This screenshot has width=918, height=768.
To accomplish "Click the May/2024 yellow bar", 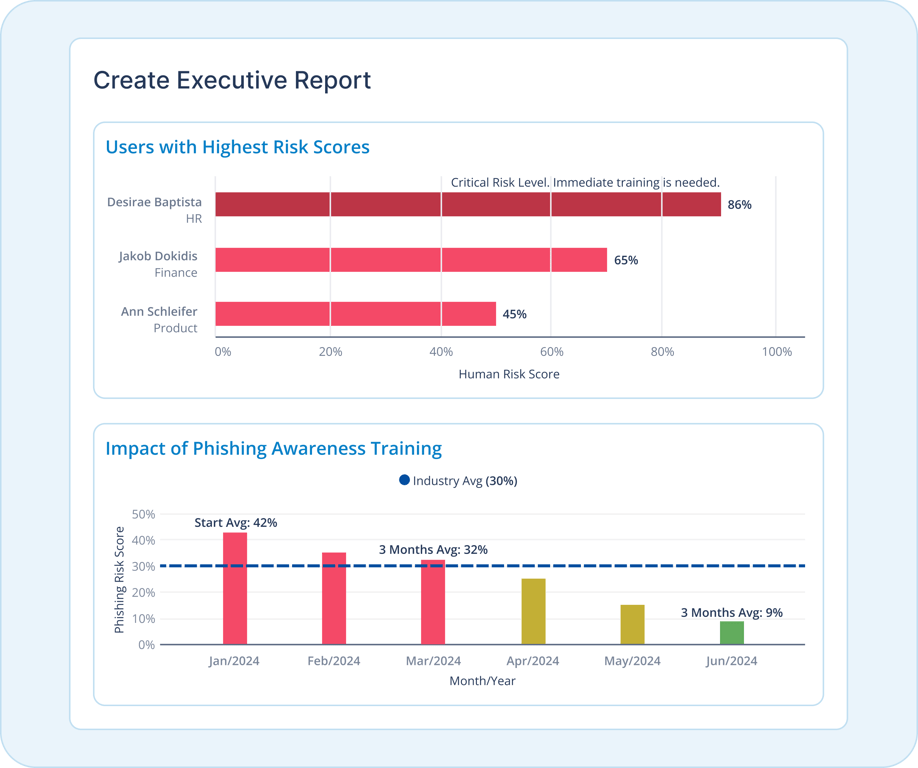I will pos(632,625).
